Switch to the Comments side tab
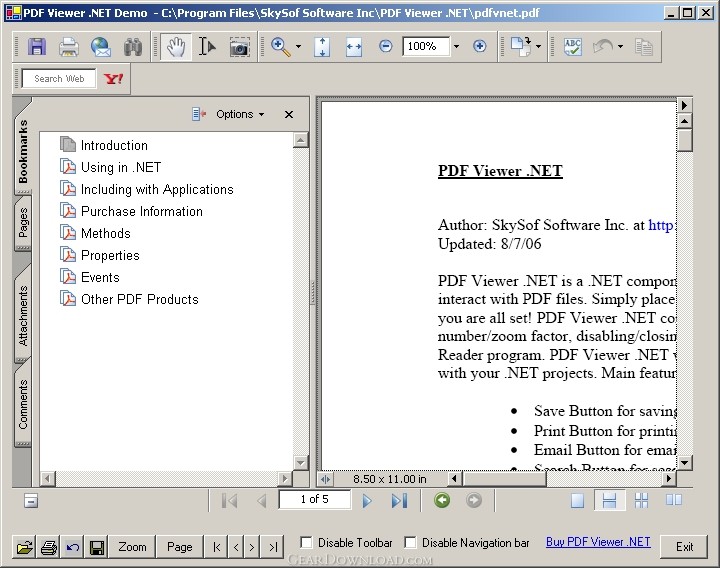 [x=23, y=405]
